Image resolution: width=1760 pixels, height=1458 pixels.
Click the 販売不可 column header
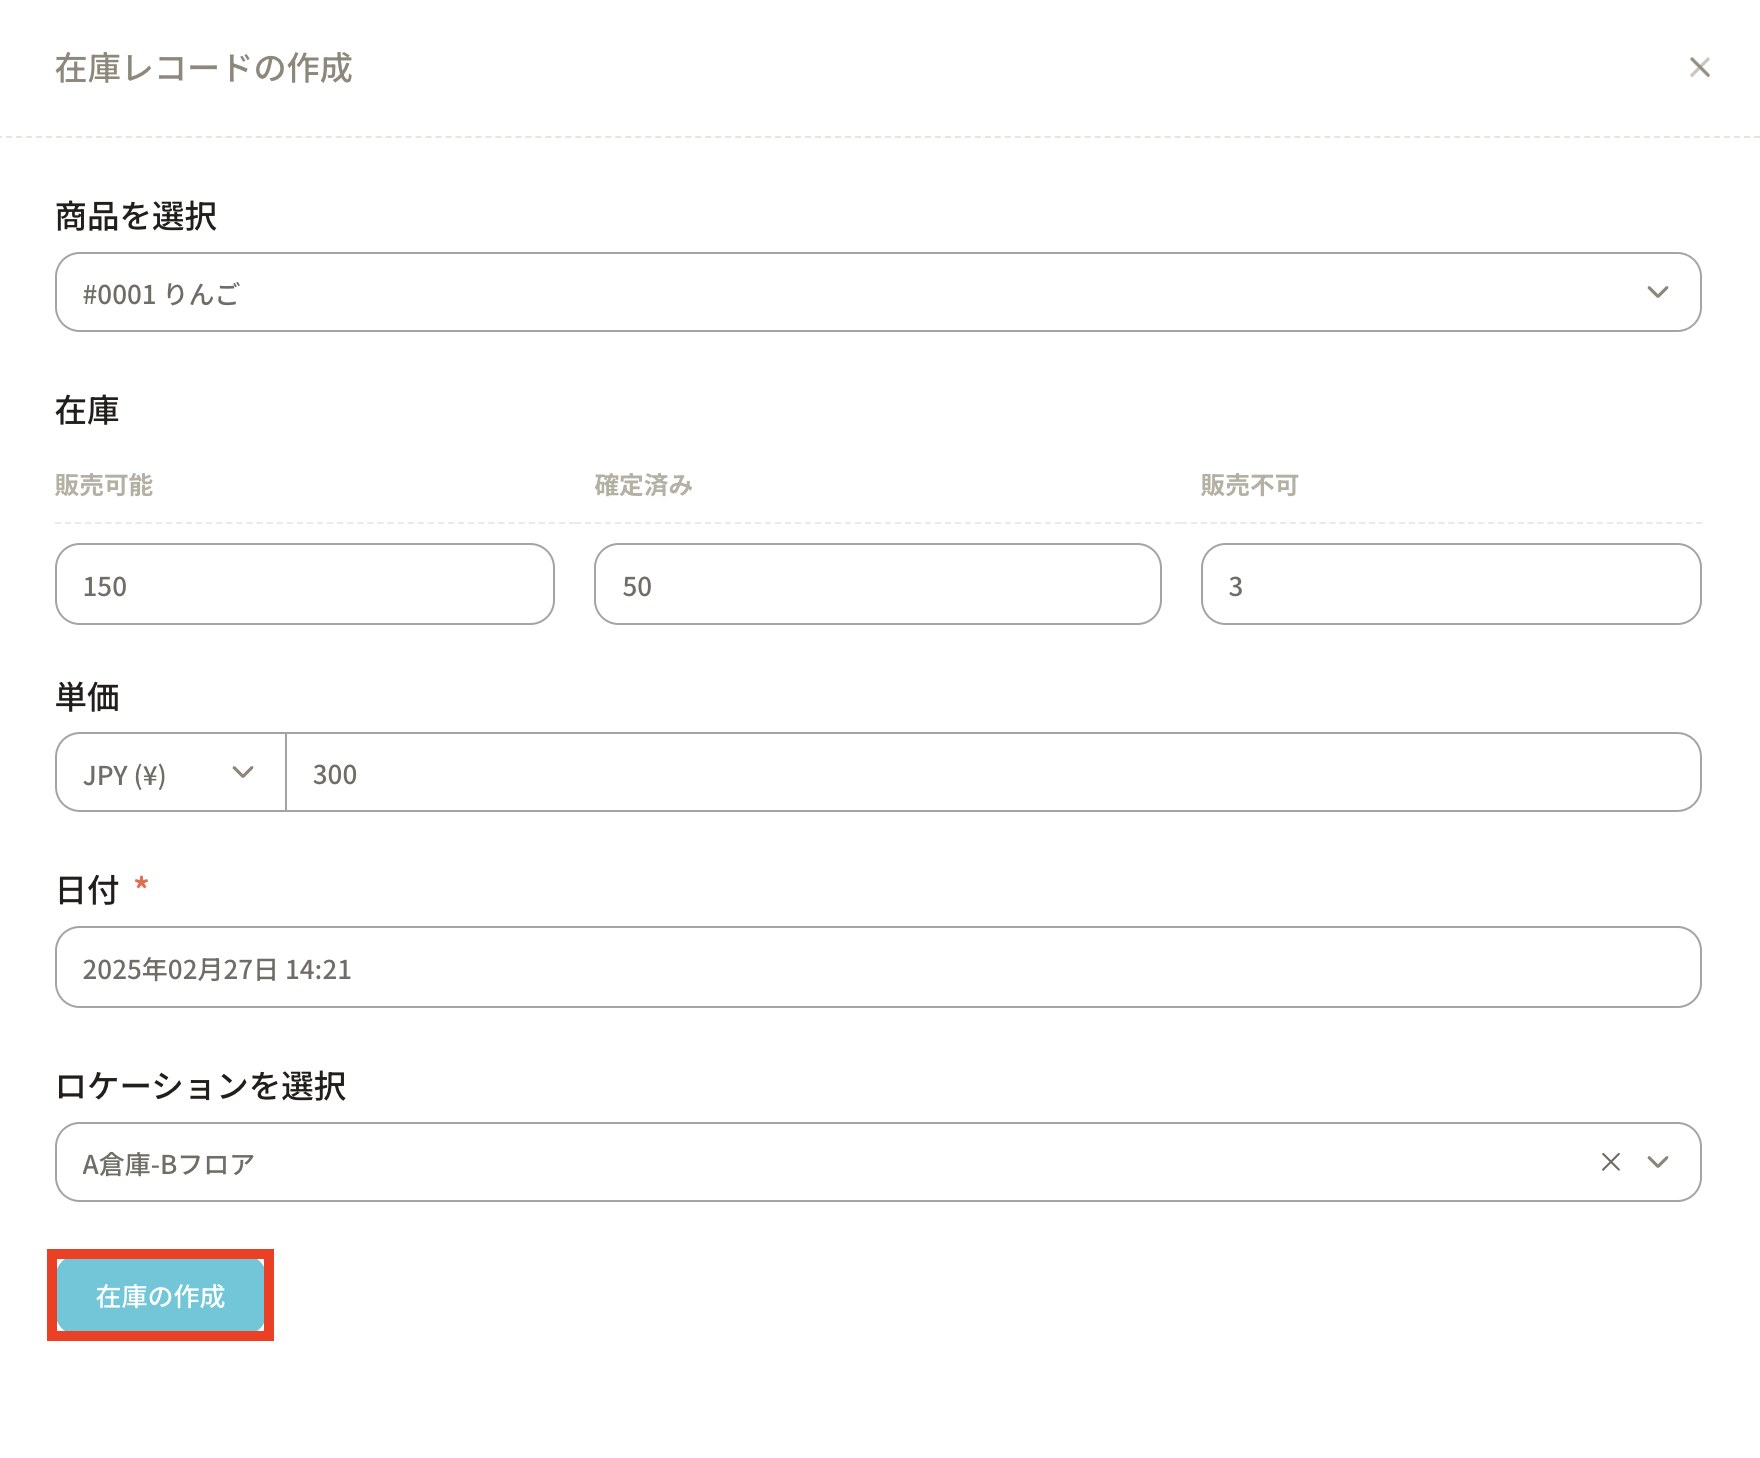click(1249, 485)
